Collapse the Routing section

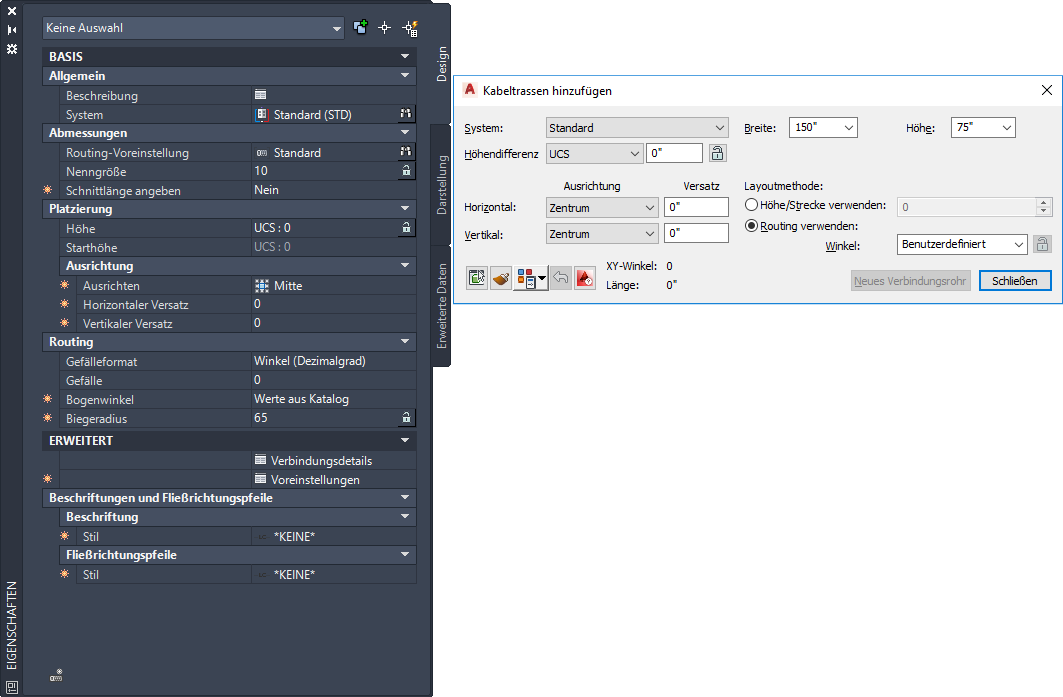(x=405, y=341)
